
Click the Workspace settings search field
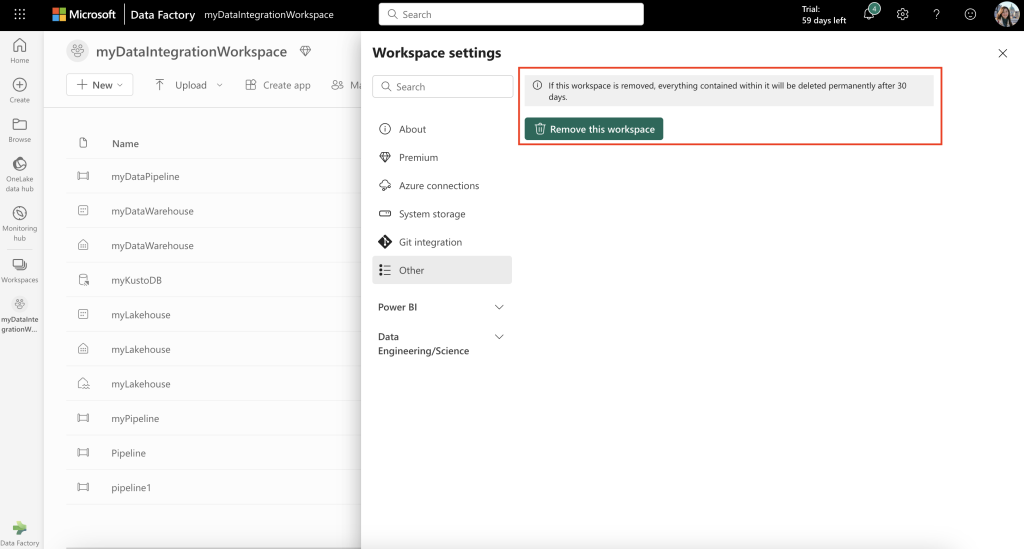[x=443, y=86]
